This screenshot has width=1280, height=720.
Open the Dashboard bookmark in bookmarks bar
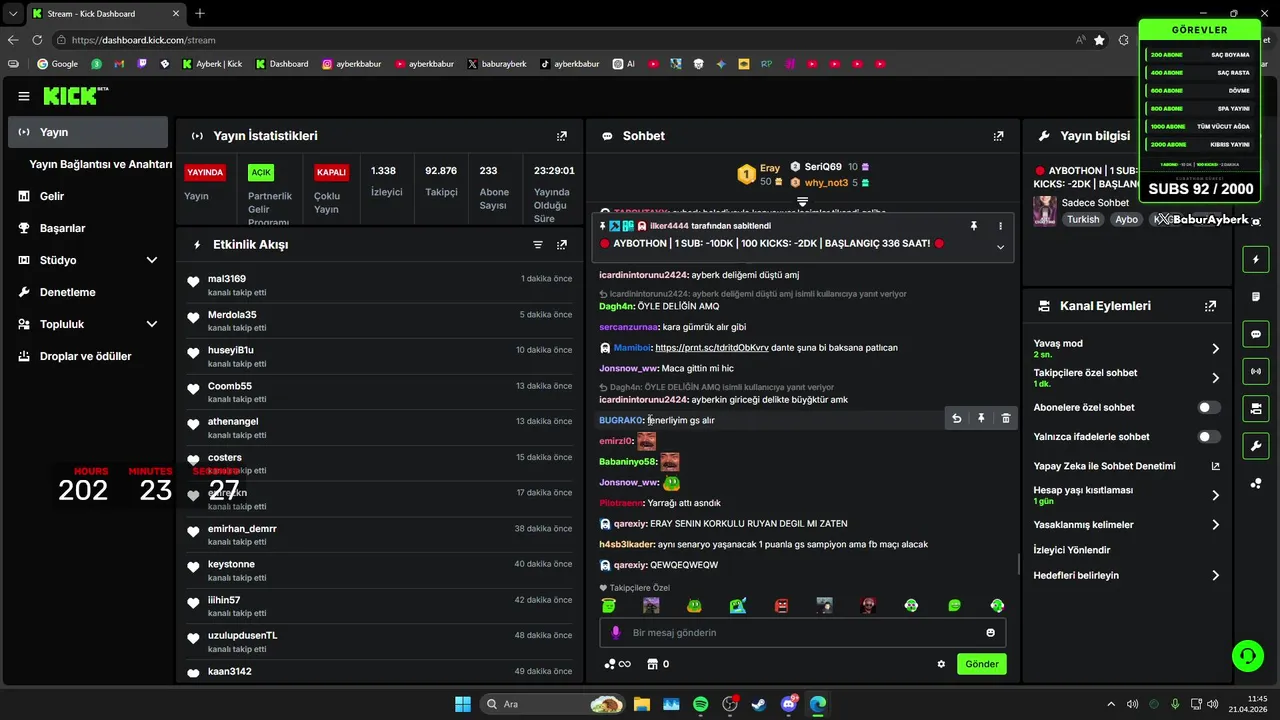tap(282, 64)
